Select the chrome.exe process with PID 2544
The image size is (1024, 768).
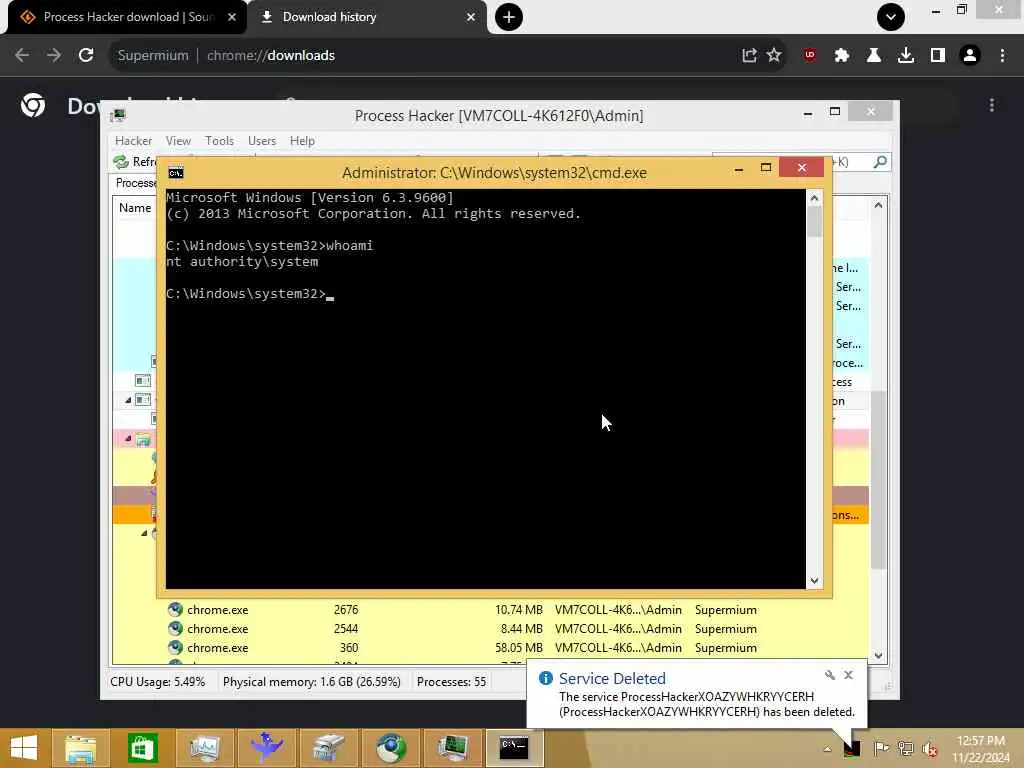click(x=491, y=629)
